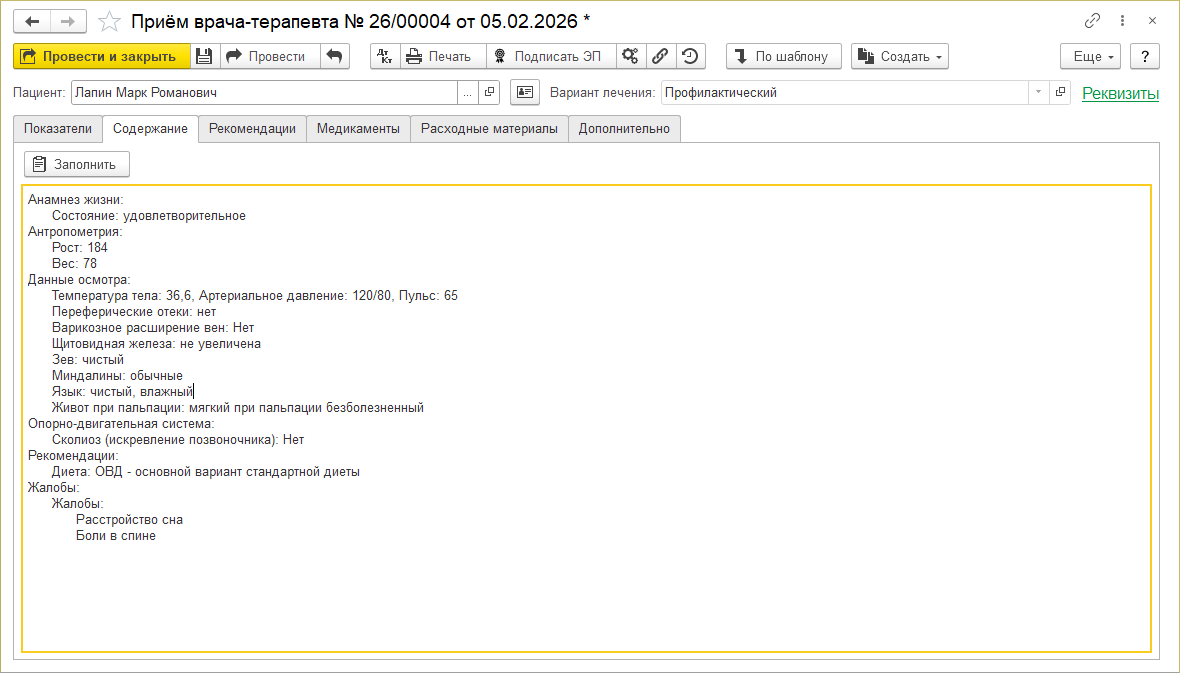
Task: Click Подписать ЭП button
Action: tap(551, 56)
